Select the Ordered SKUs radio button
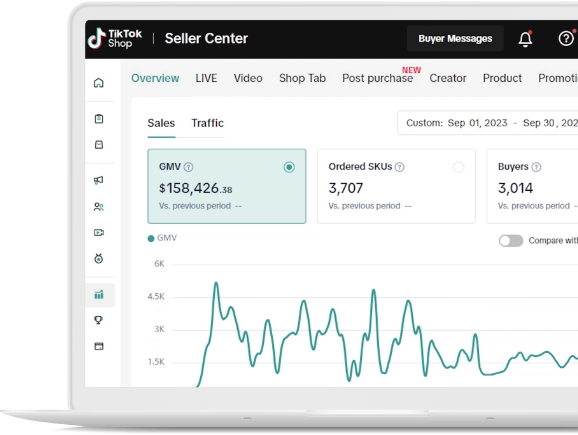 [x=459, y=167]
